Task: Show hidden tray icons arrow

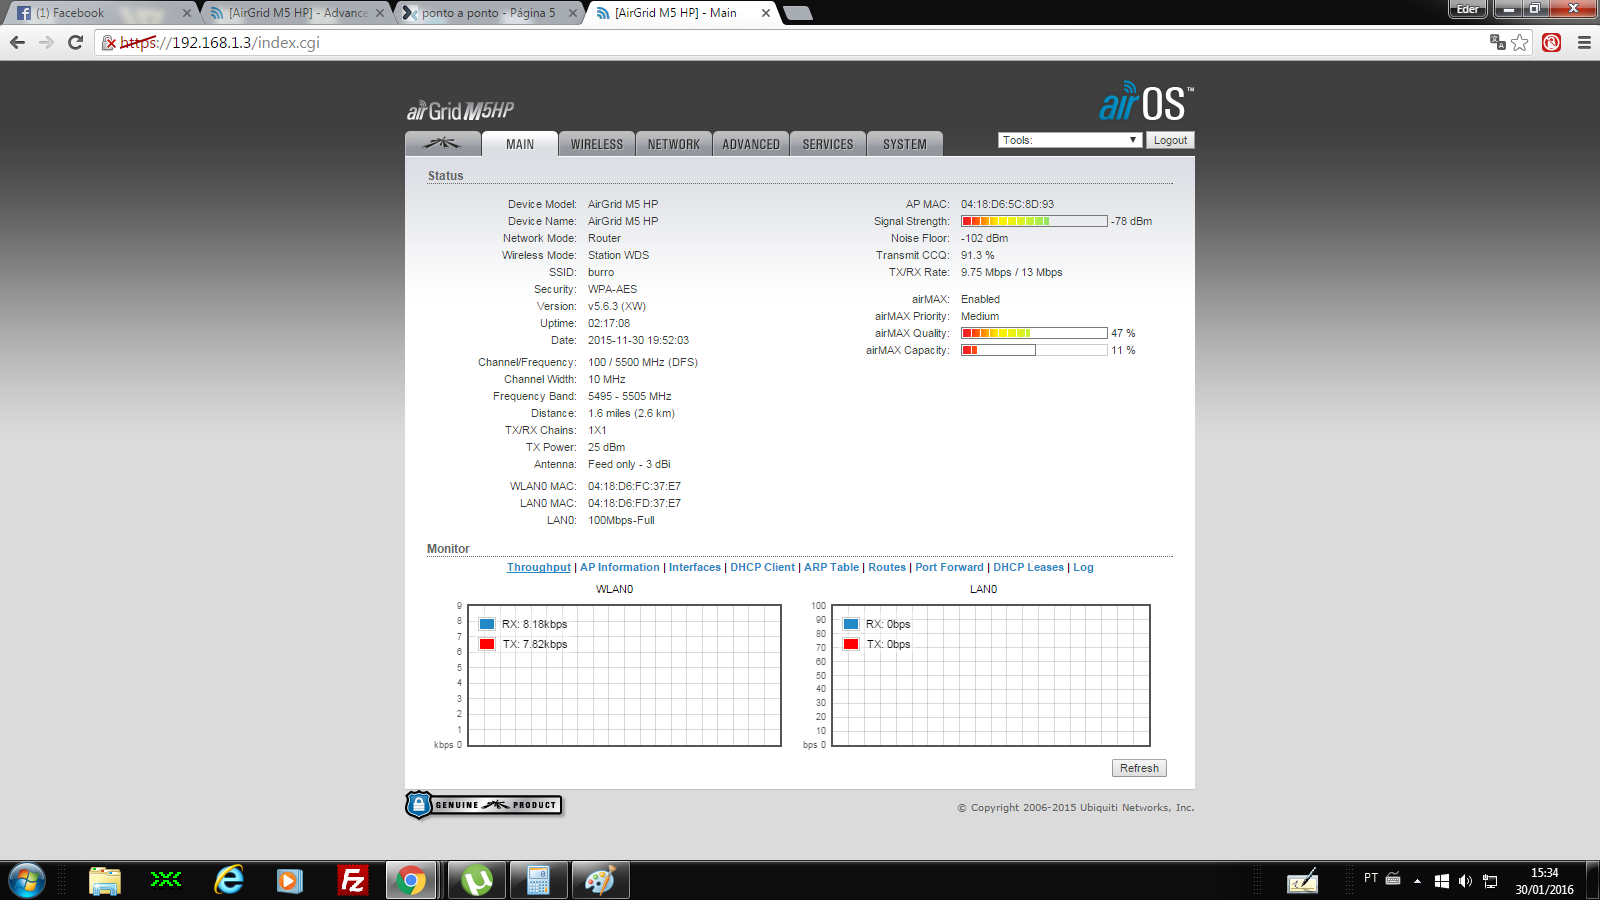Action: point(1417,881)
